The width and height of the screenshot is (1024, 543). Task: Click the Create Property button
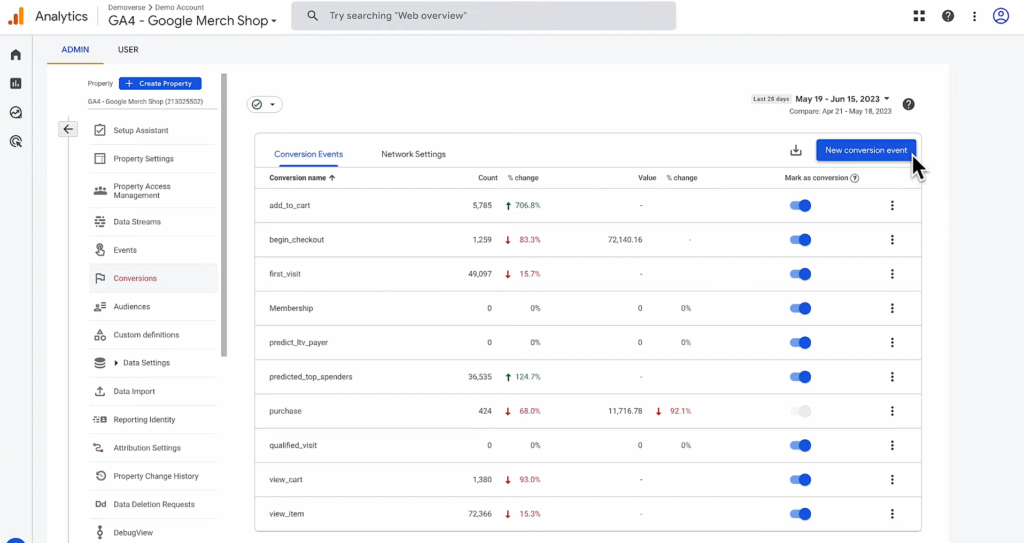(x=160, y=84)
